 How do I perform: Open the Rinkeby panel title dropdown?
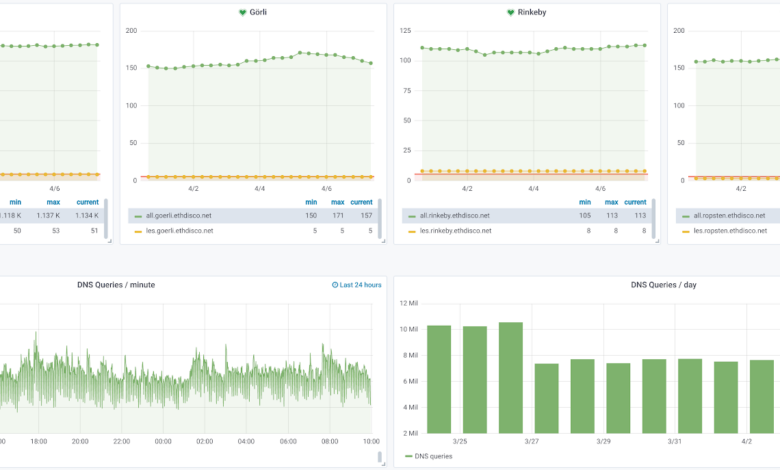(x=535, y=13)
